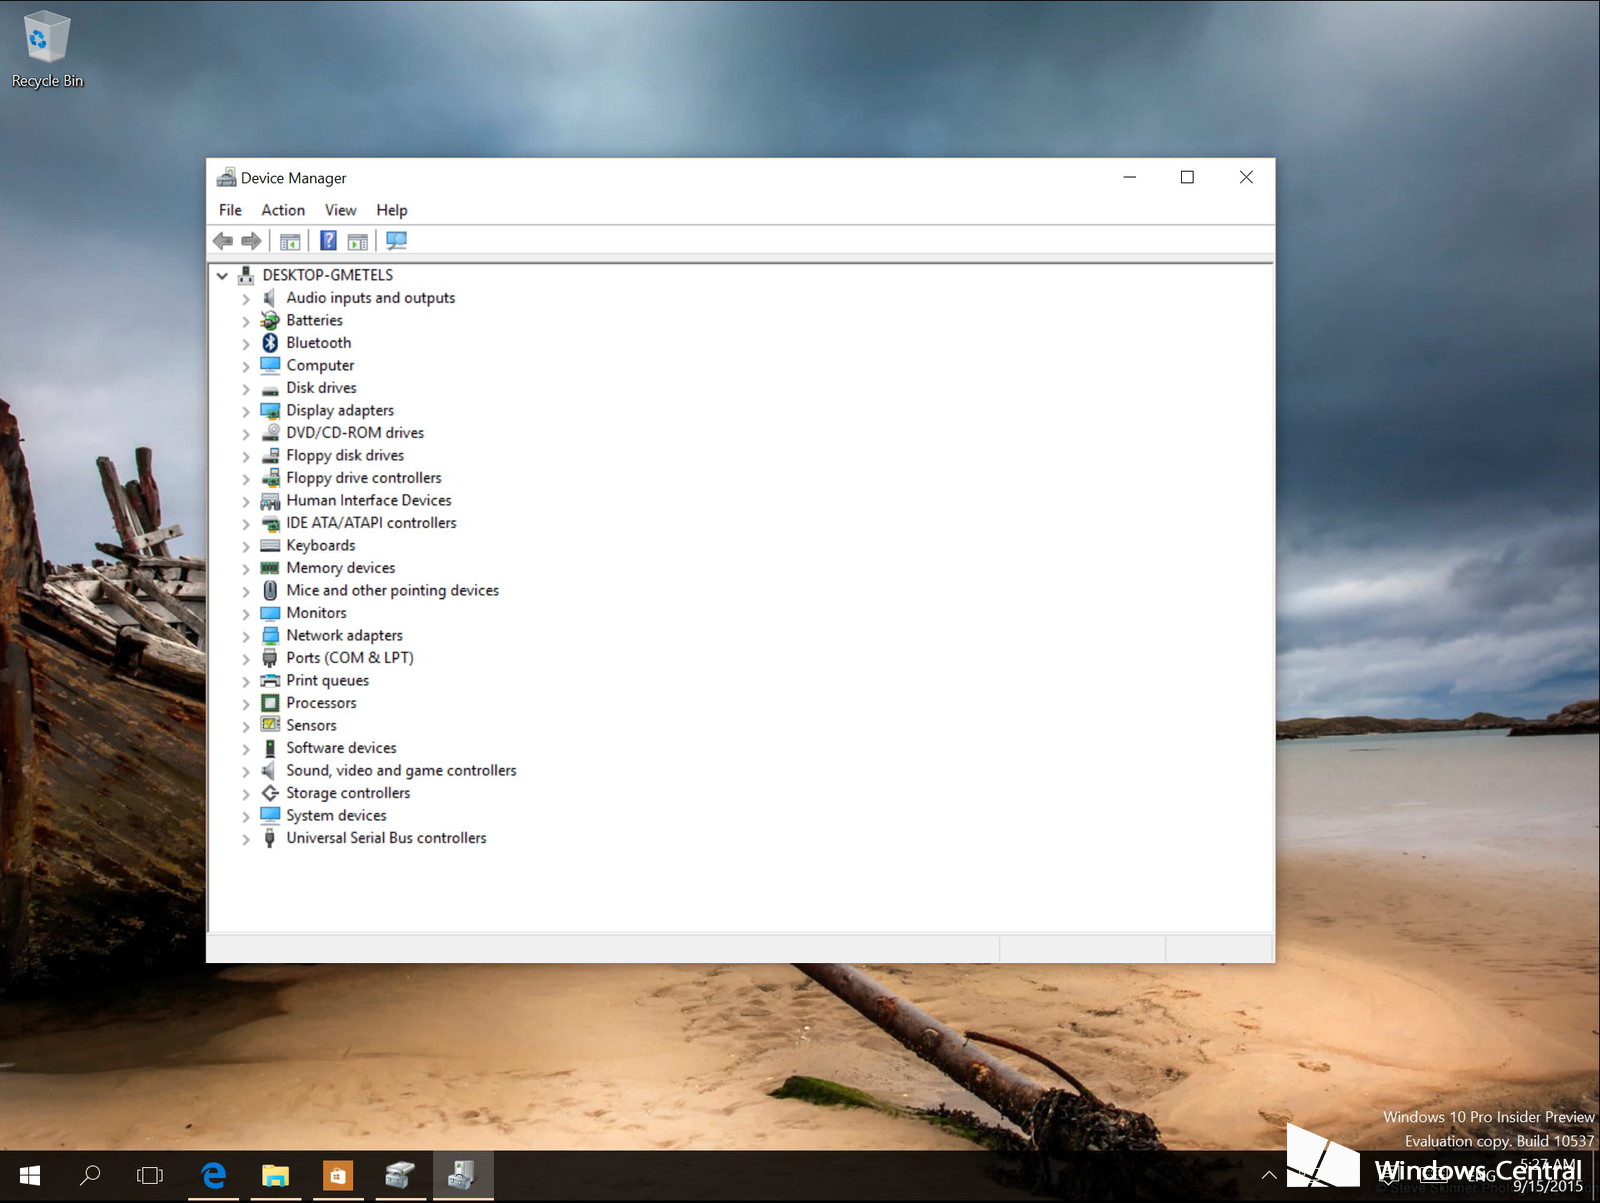Click the Batteries category icon
This screenshot has width=1600, height=1203.
[x=270, y=320]
